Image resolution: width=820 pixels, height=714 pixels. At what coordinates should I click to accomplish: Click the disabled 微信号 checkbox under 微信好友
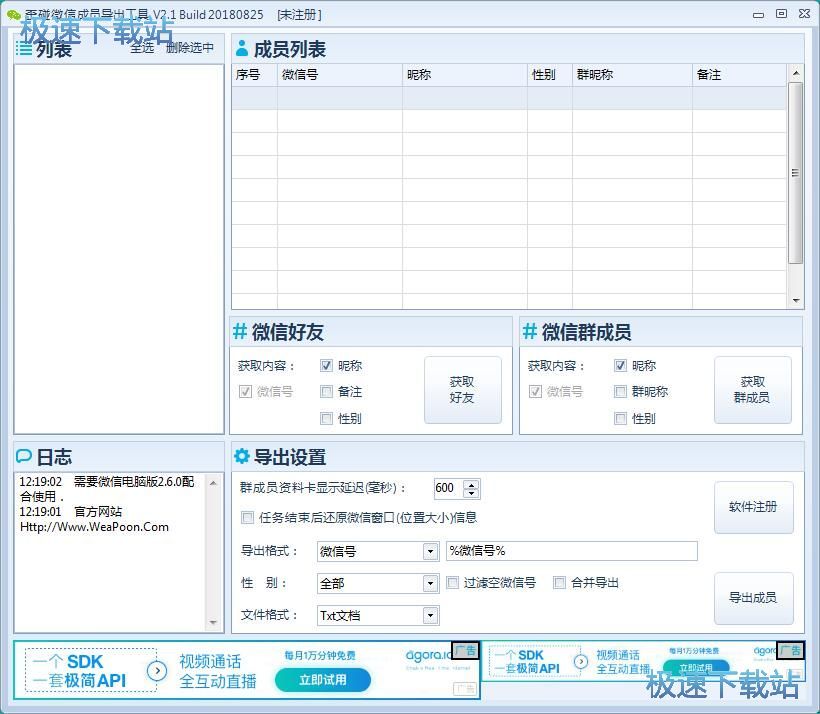[x=245, y=391]
